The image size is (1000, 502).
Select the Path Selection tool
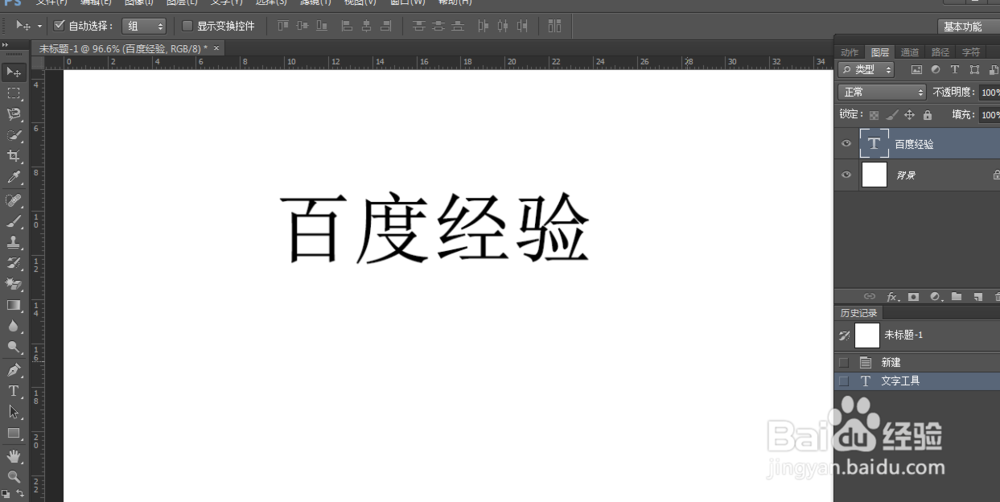click(13, 412)
